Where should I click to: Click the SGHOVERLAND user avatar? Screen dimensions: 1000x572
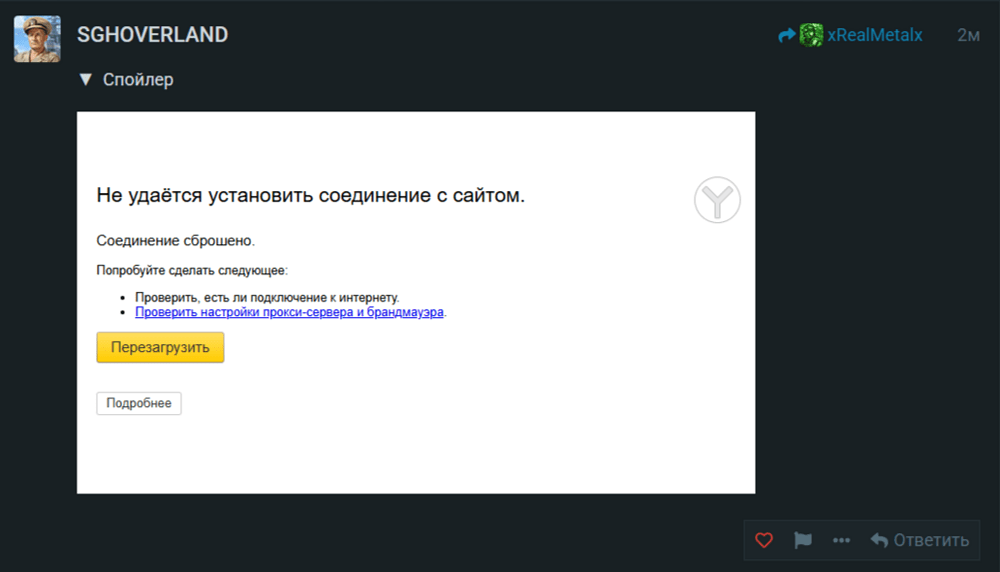(x=36, y=39)
